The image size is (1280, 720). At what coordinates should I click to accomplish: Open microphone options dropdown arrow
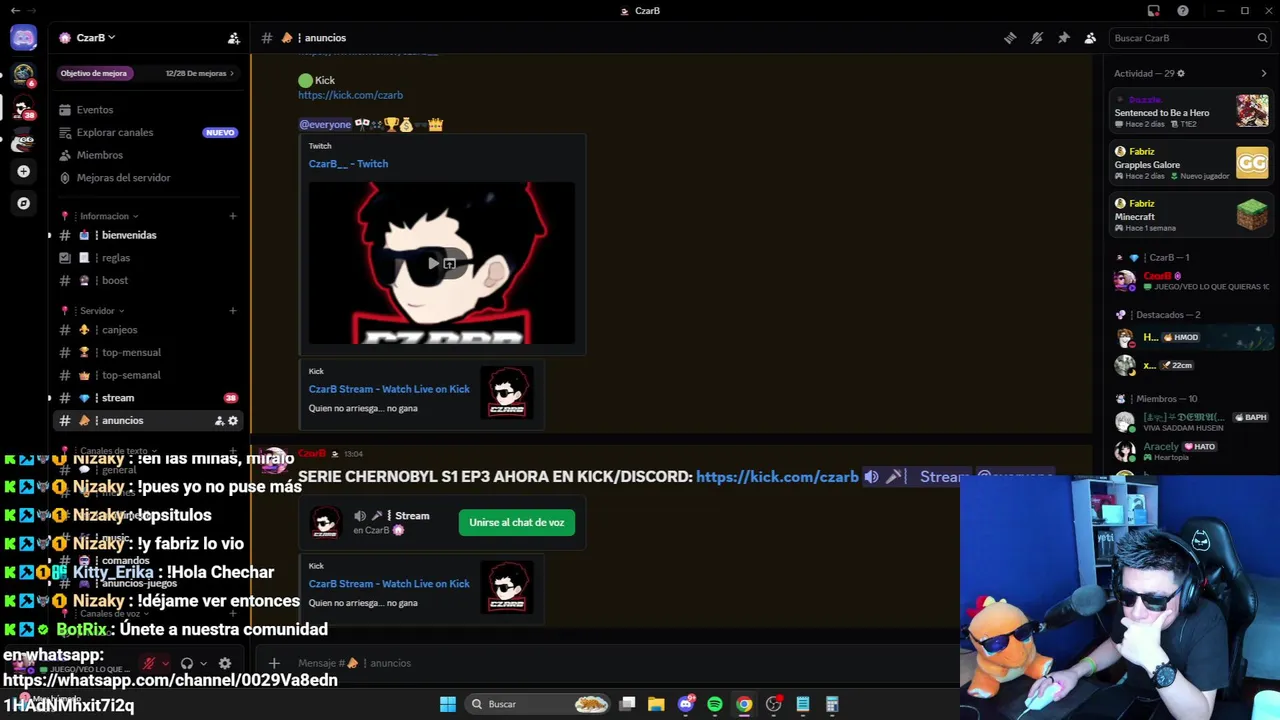[x=165, y=663]
